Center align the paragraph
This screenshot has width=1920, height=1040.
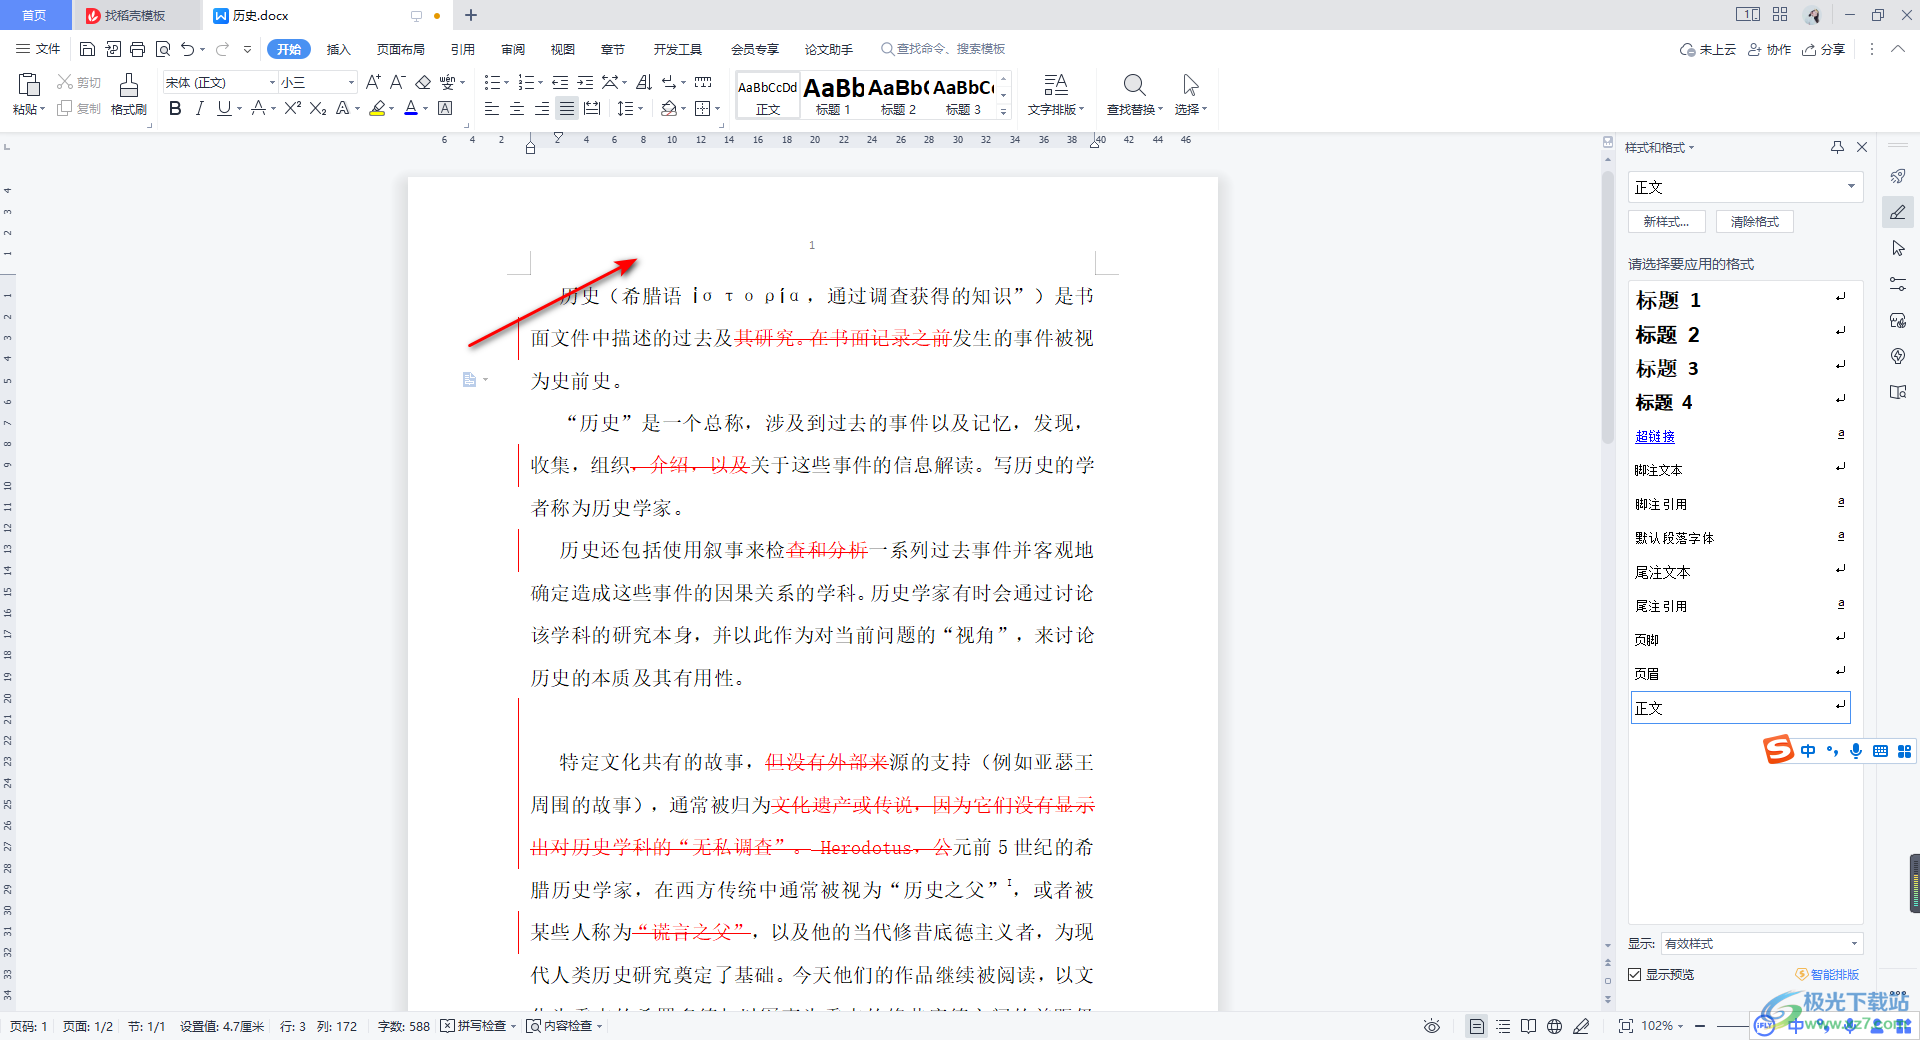[x=517, y=108]
